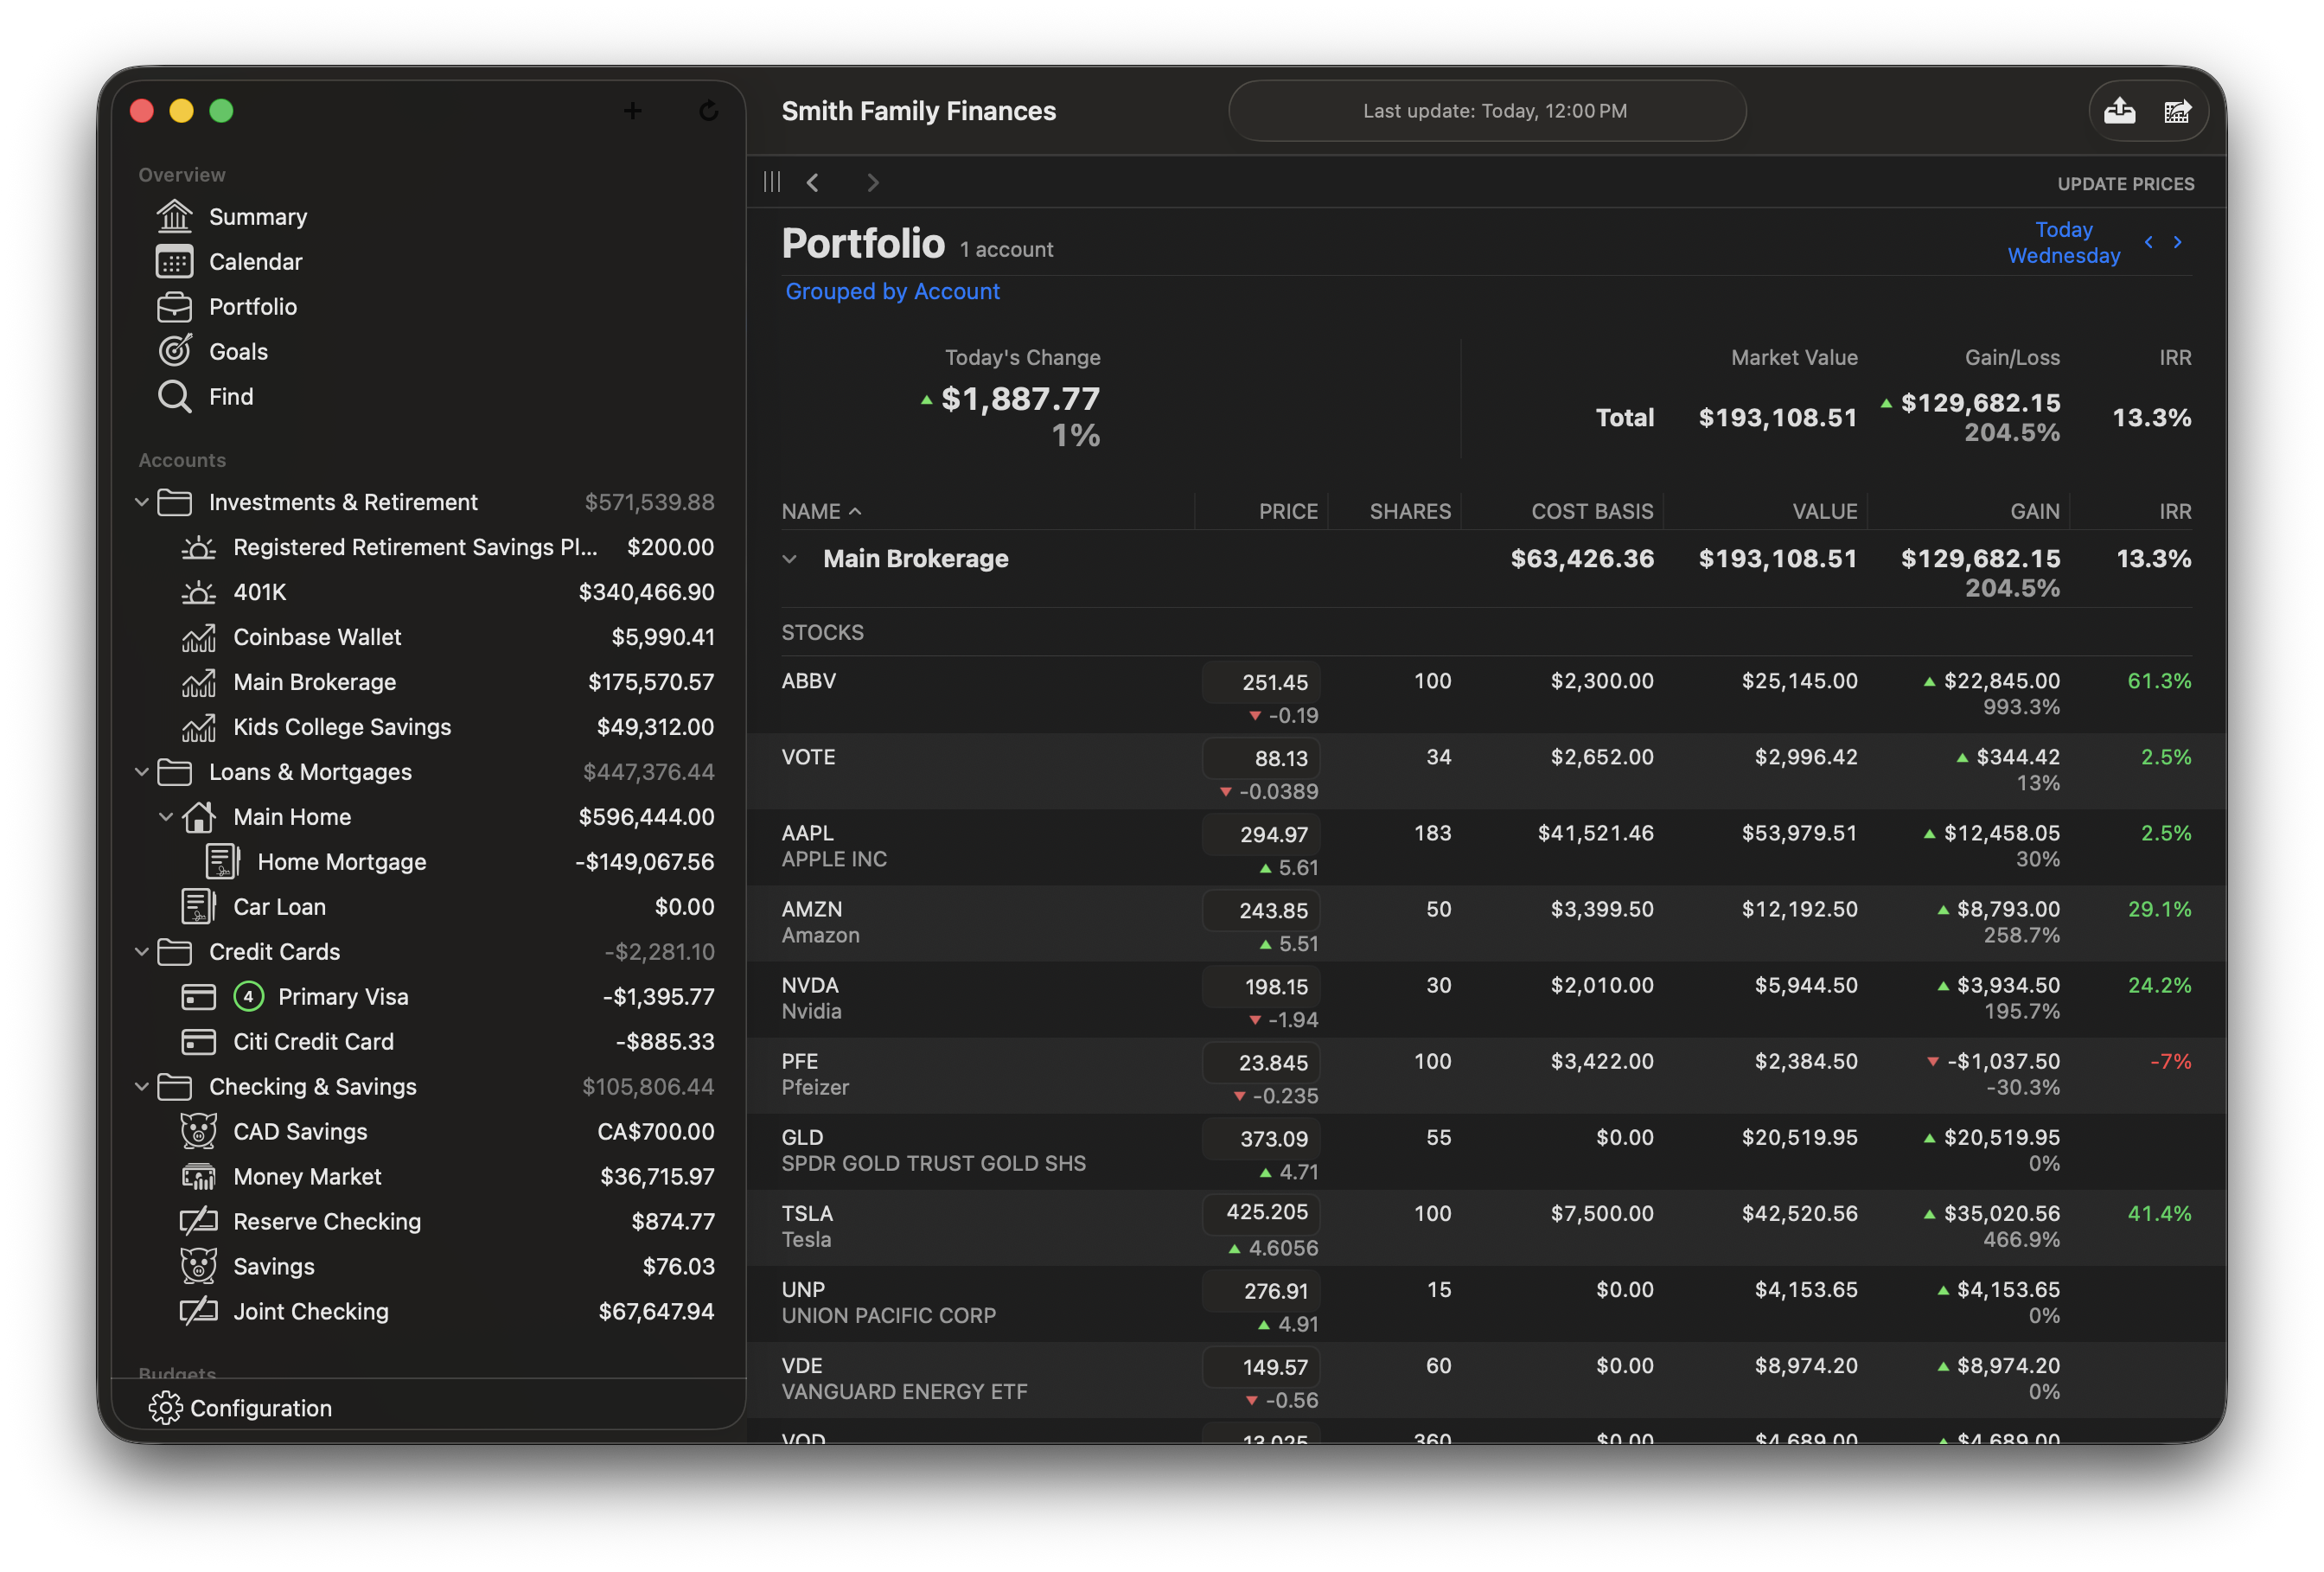Click the Last update status field
Viewport: 2324px width, 1572px height.
[x=1487, y=111]
